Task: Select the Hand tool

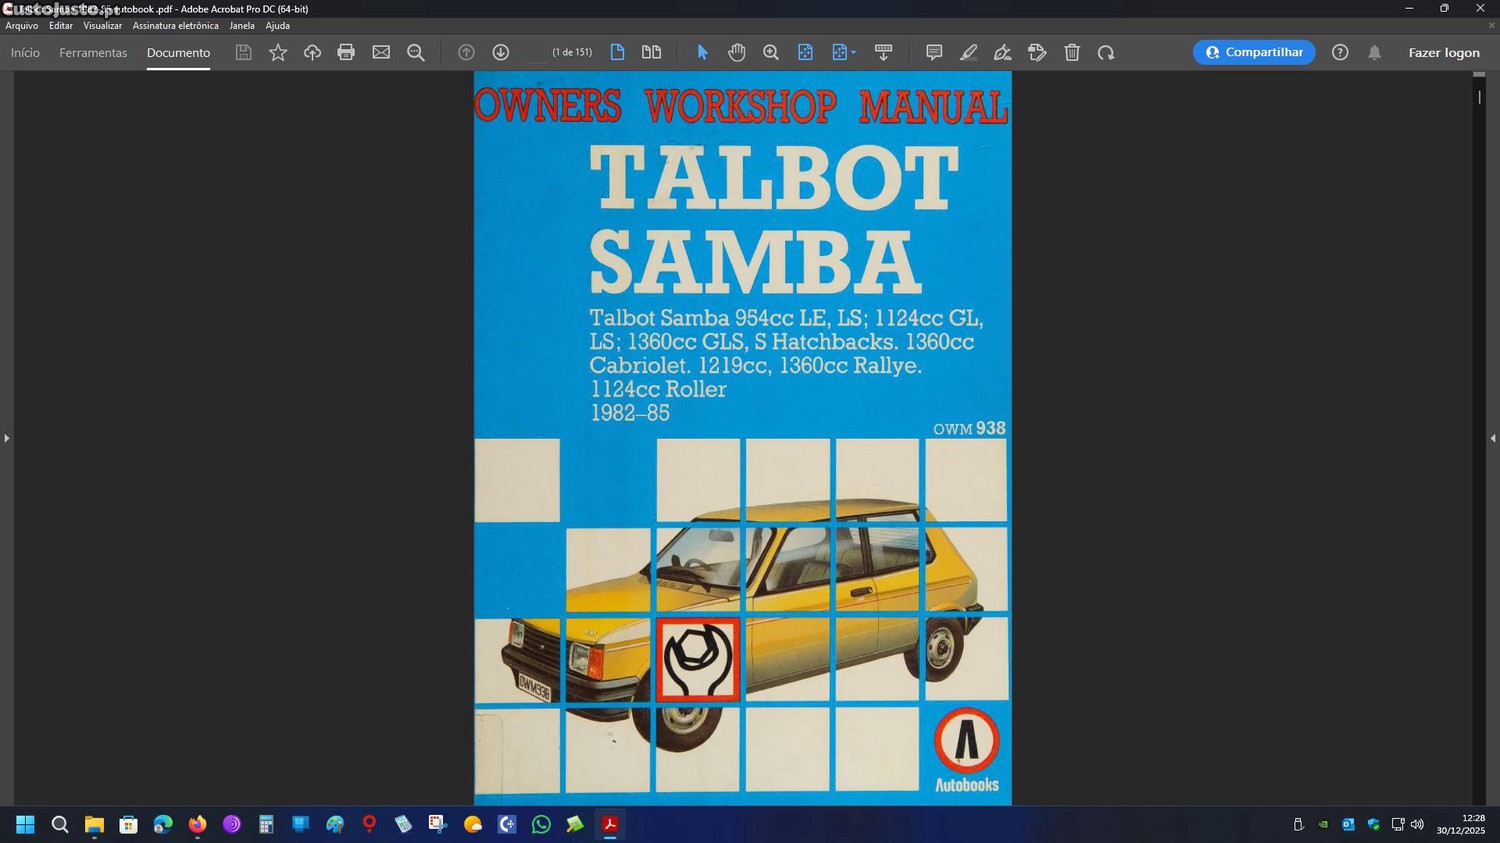Action: pos(737,52)
